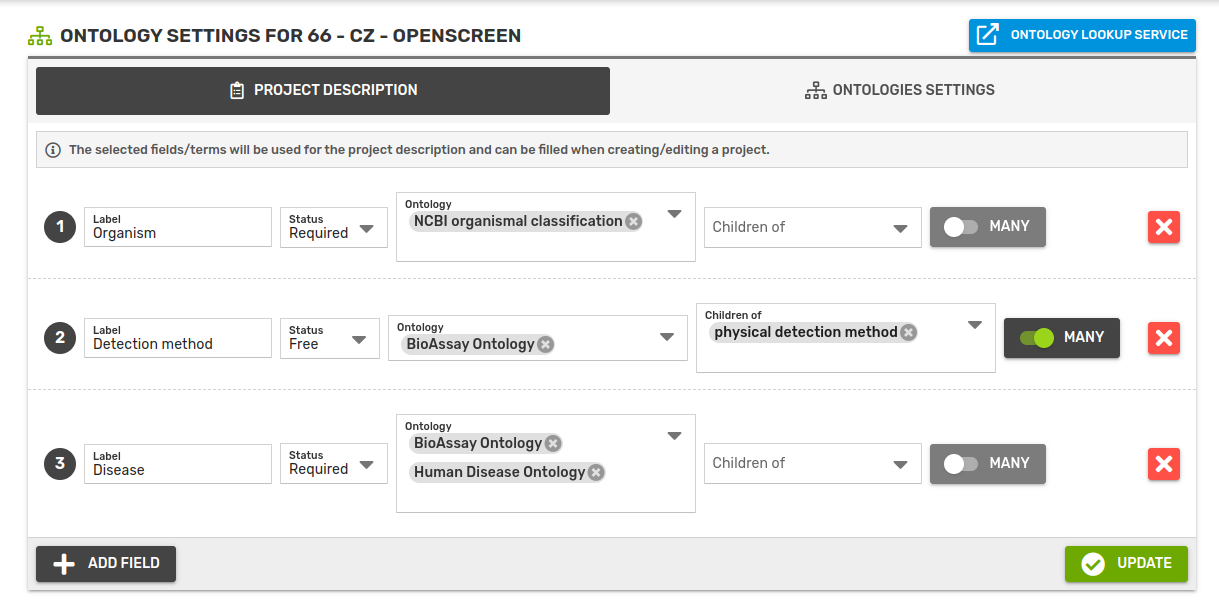Remove BioAssay Ontology chip in Detection method row
Screen dimensions: 1219x613
click(545, 345)
